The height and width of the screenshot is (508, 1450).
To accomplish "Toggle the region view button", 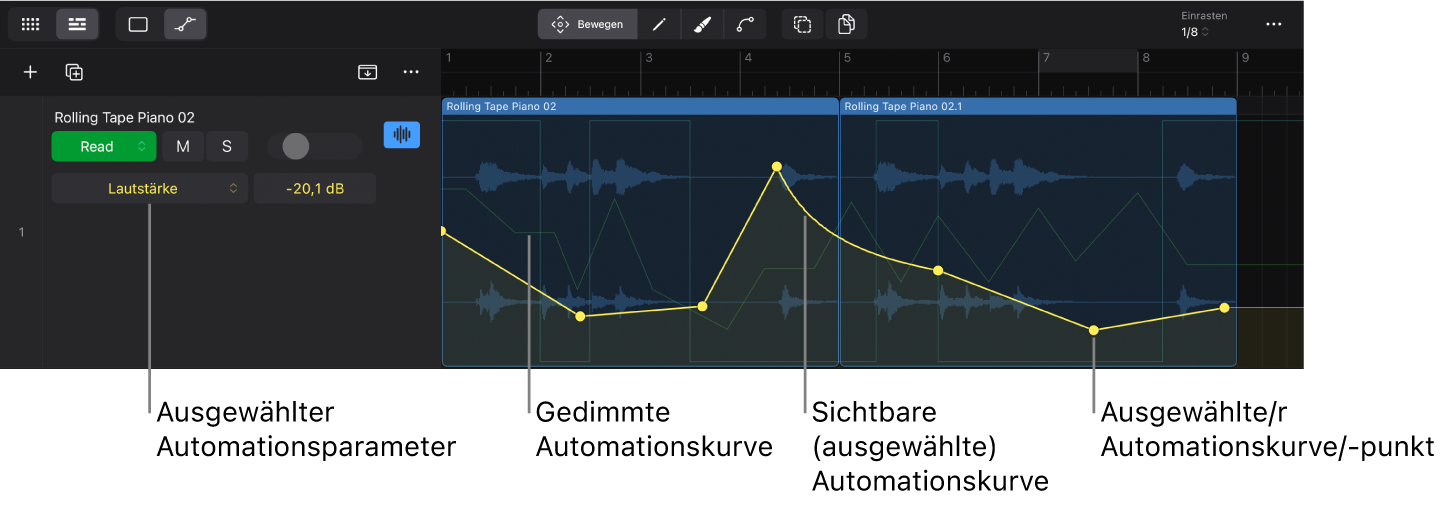I will click(138, 24).
